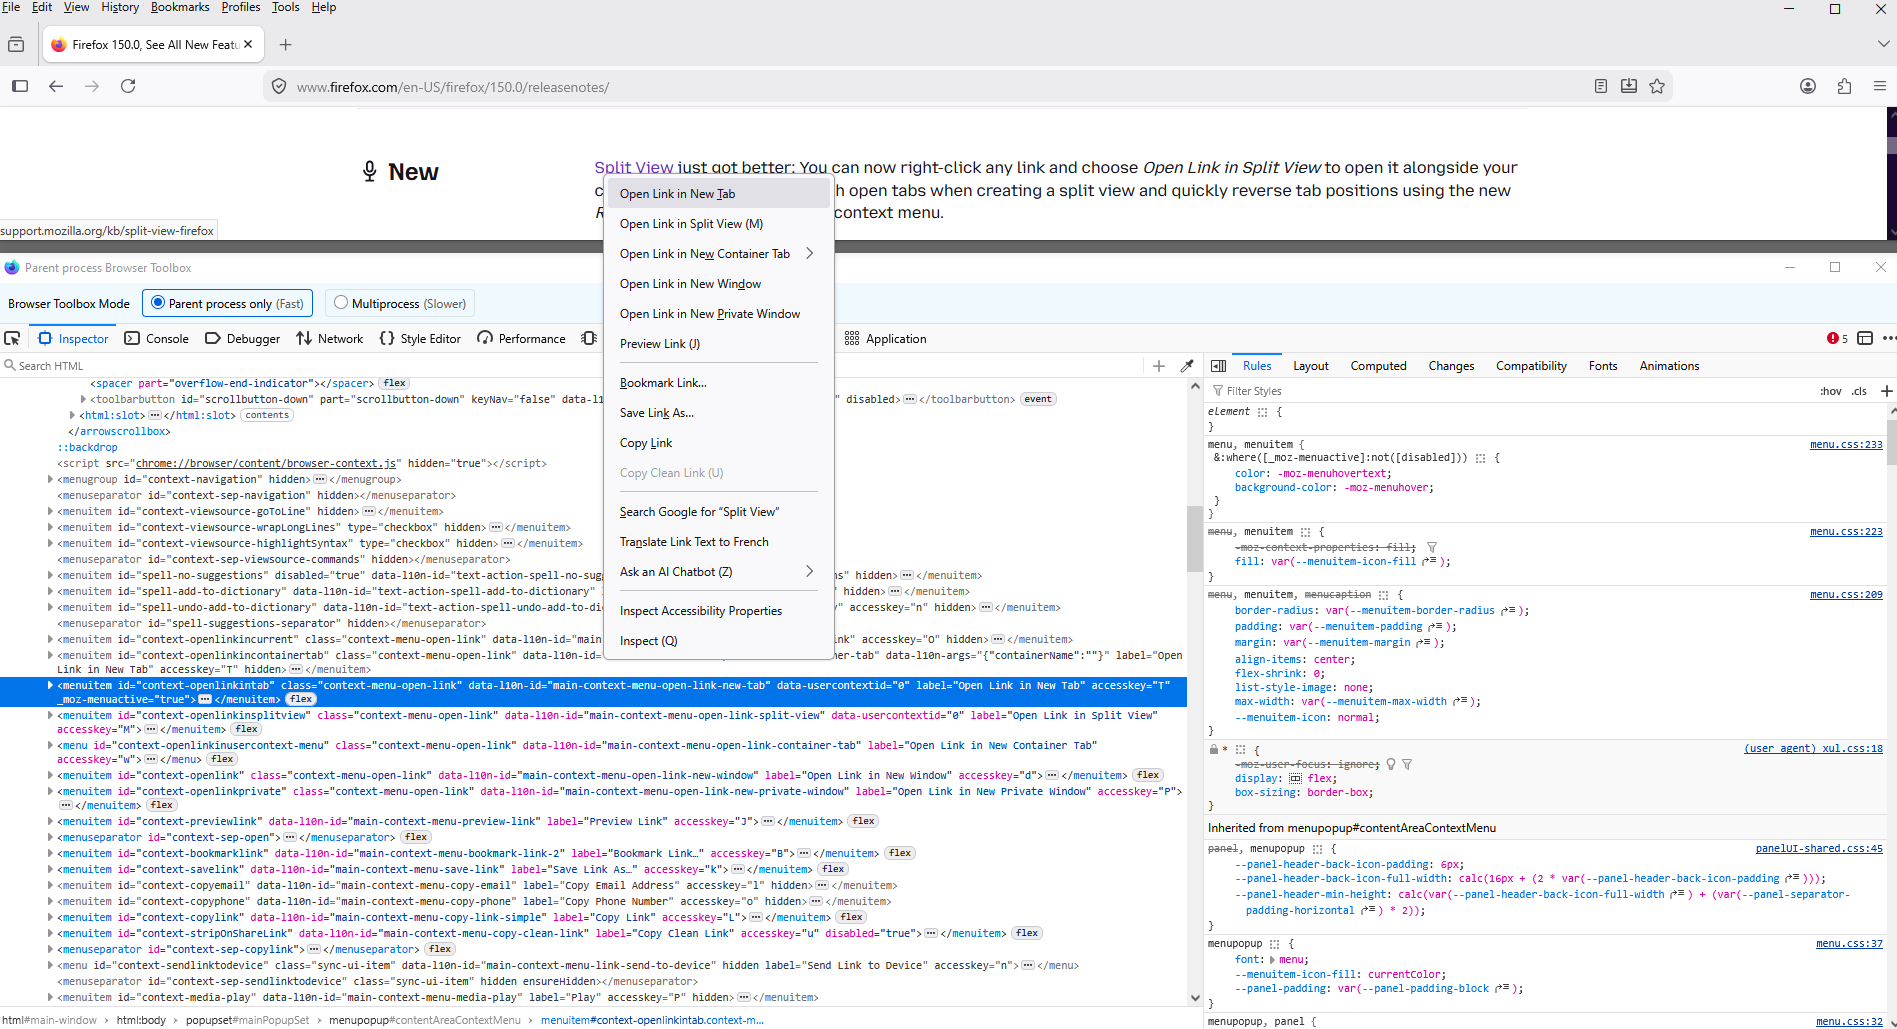The height and width of the screenshot is (1029, 1897).
Task: Bookmark this page with the star icon
Action: (1657, 86)
